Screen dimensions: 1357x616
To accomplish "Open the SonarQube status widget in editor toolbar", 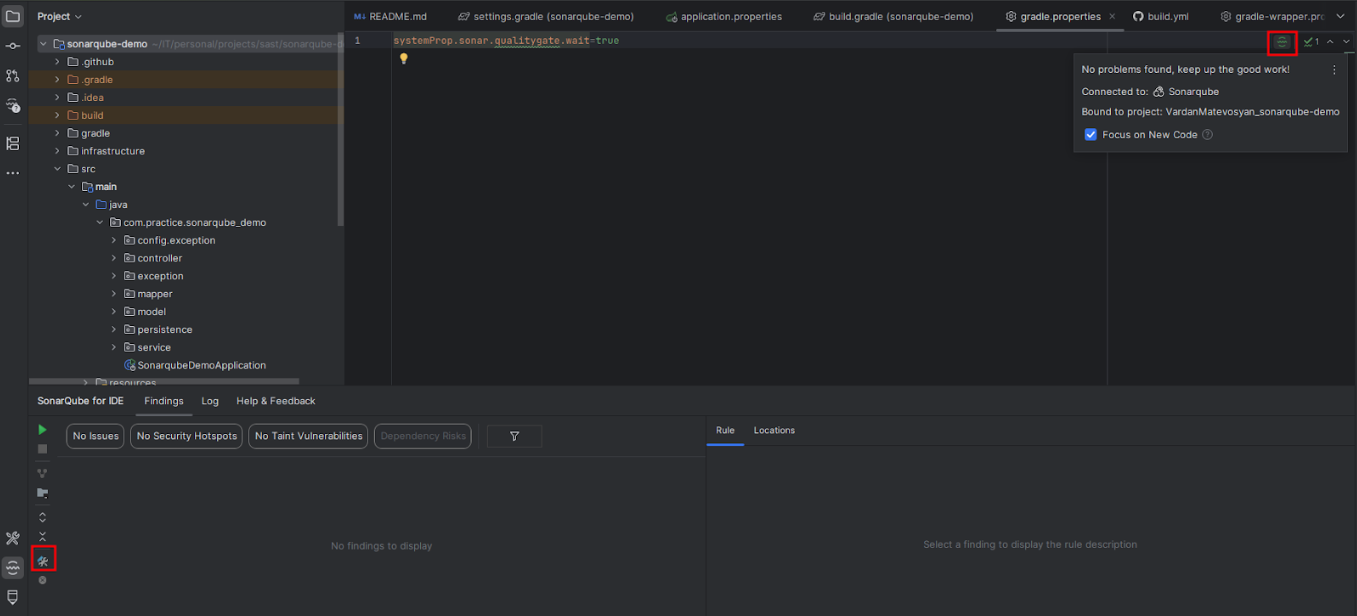I will point(1281,42).
